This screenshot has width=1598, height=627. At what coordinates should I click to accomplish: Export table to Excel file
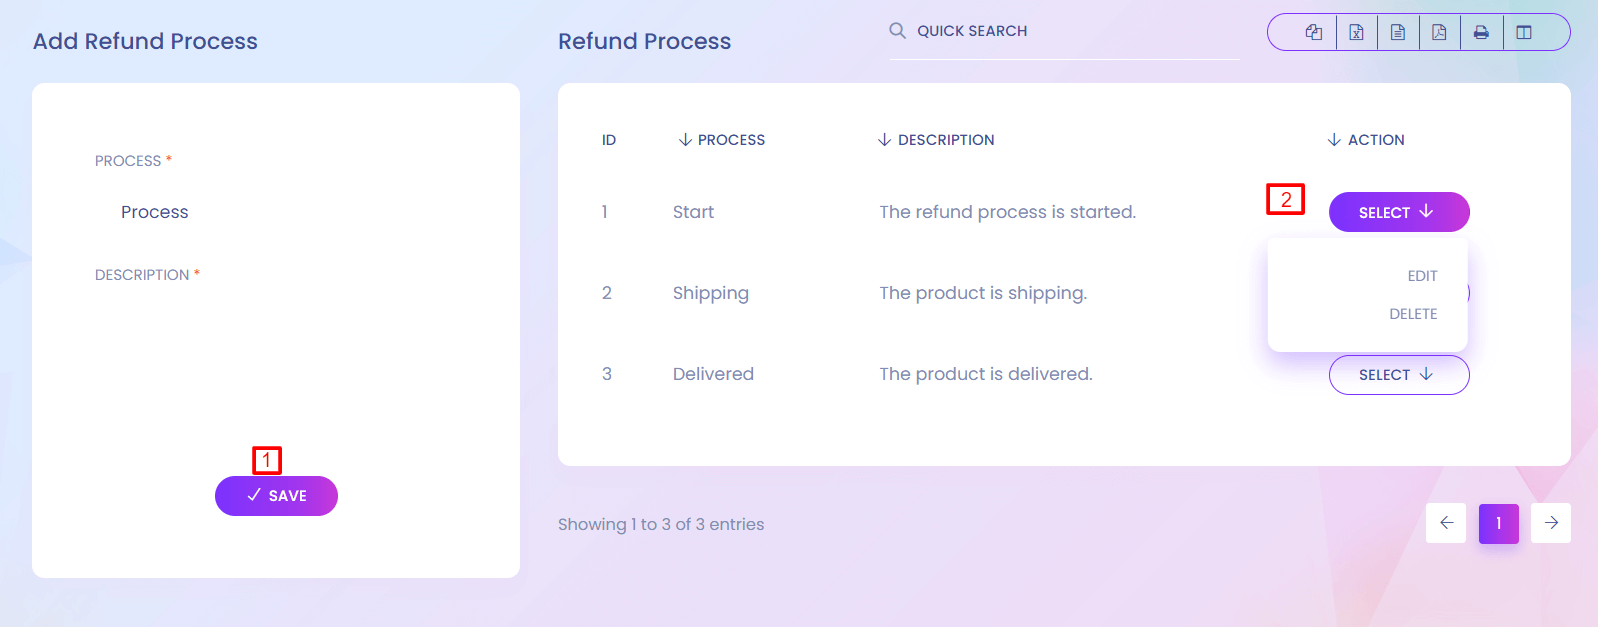(1356, 32)
